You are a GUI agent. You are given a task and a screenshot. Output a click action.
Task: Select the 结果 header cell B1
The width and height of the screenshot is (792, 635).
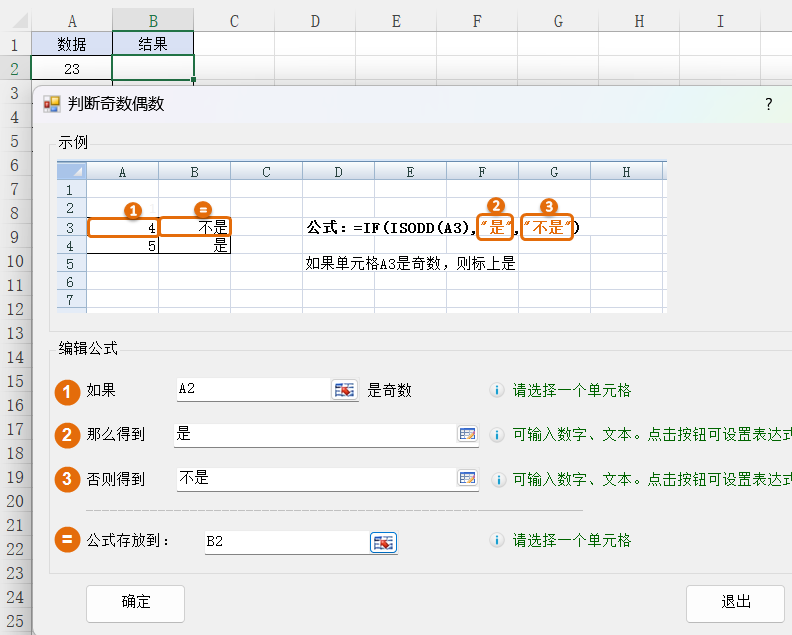point(152,44)
